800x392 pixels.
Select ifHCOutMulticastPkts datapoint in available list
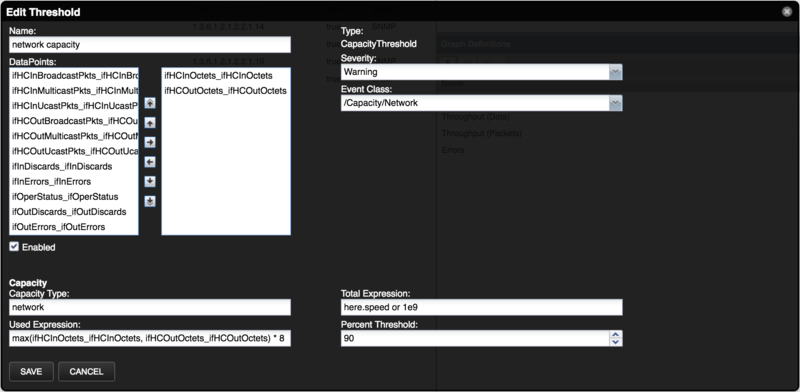74,136
